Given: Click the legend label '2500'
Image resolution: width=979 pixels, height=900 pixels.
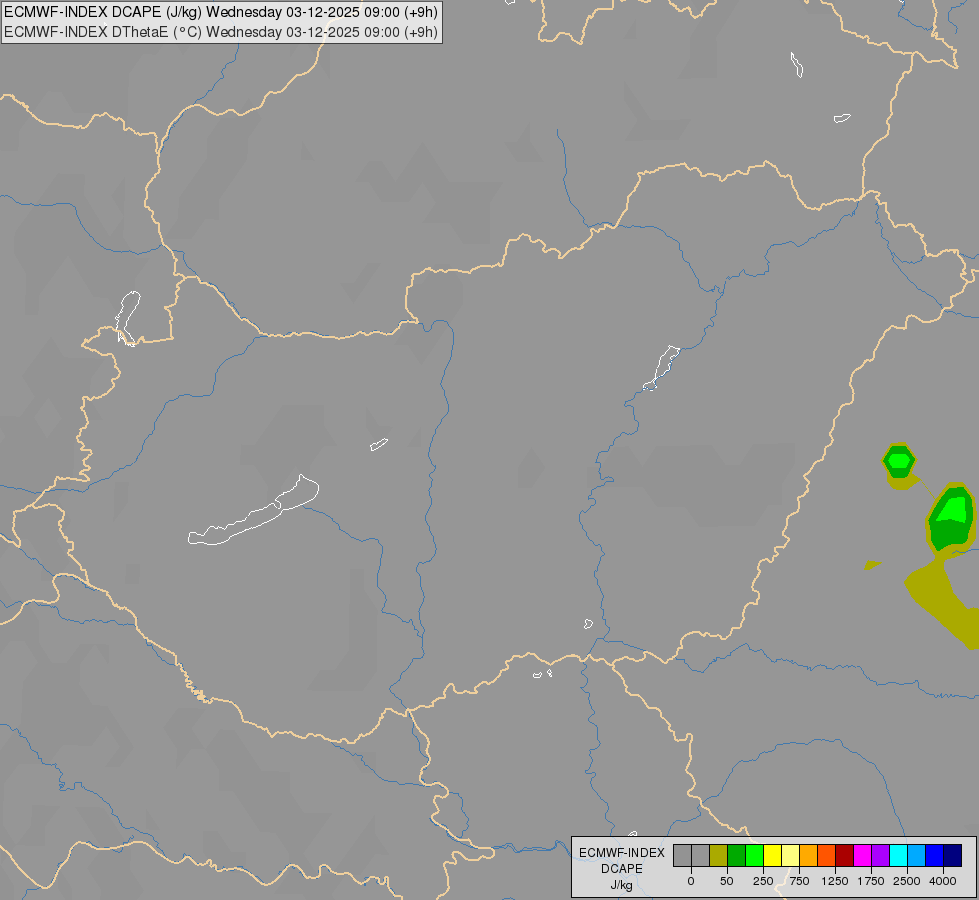Looking at the screenshot, I should pos(907,881).
